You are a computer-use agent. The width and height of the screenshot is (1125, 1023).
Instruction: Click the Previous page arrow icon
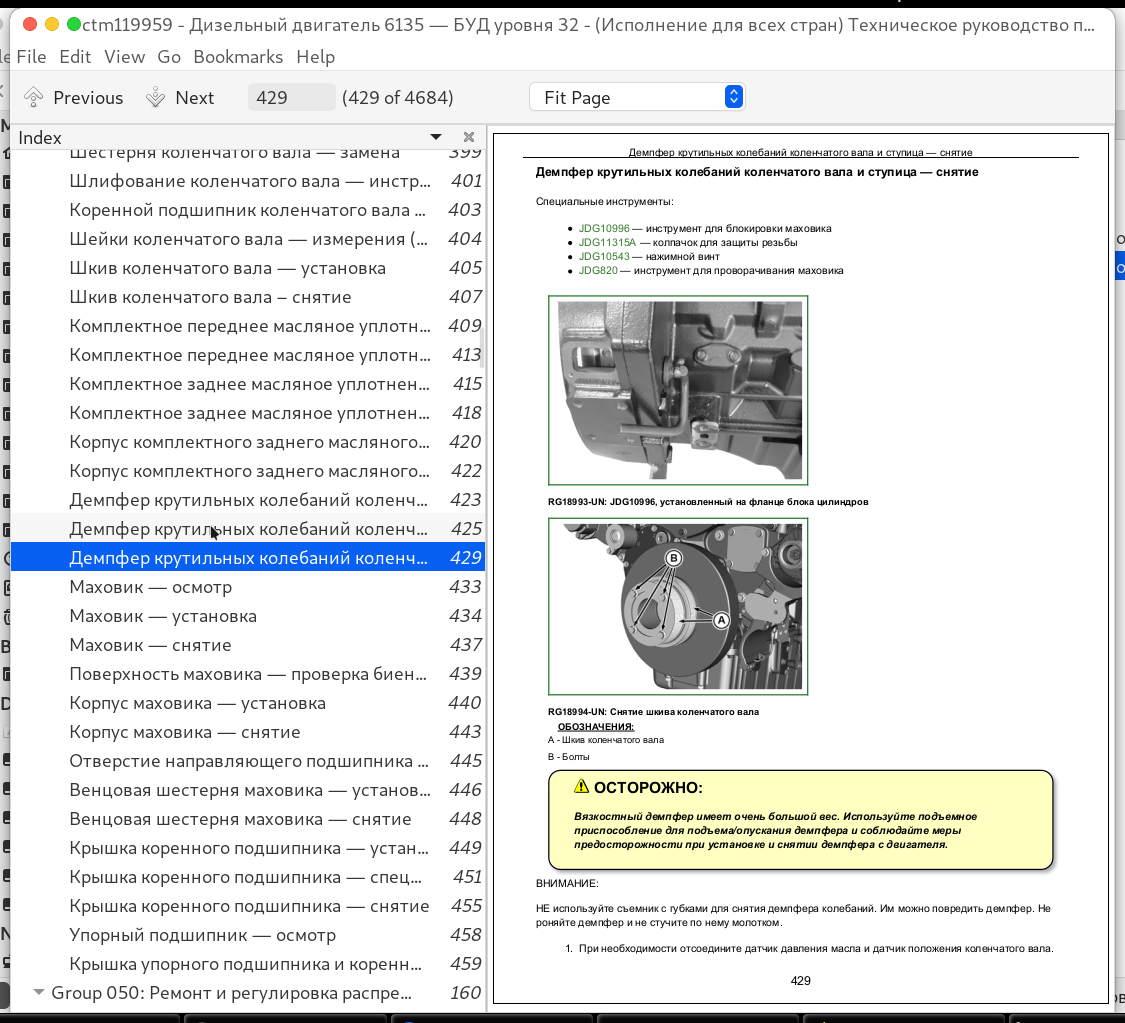coord(34,97)
